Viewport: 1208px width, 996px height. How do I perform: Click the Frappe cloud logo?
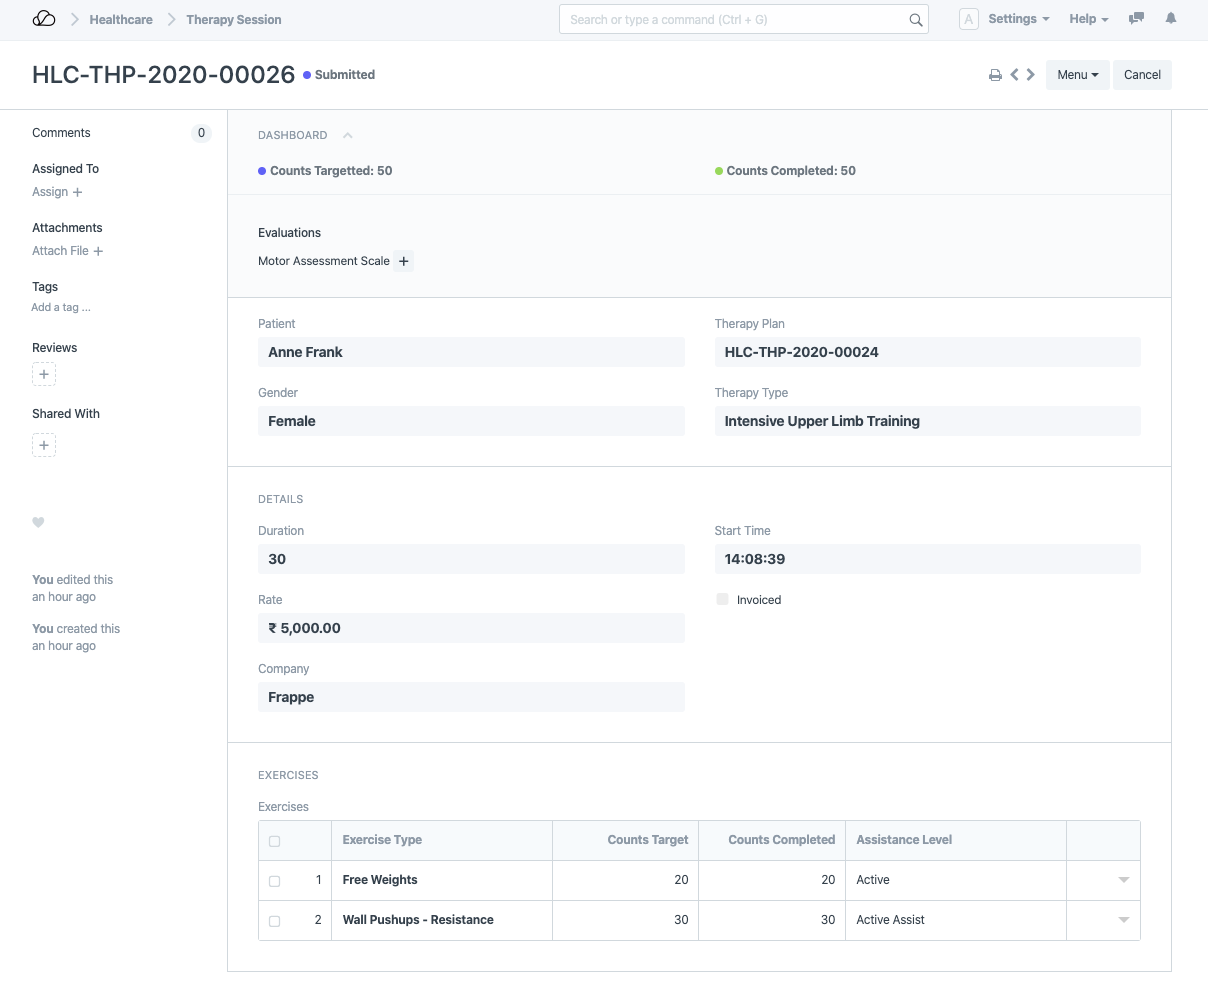[x=44, y=18]
